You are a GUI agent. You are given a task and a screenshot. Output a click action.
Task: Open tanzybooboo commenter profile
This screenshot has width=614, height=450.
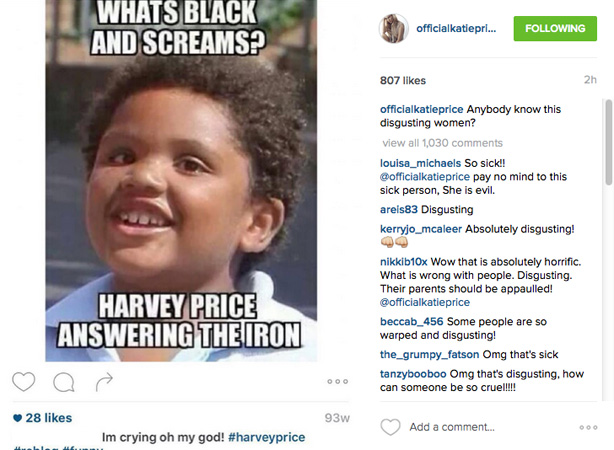[x=413, y=374]
